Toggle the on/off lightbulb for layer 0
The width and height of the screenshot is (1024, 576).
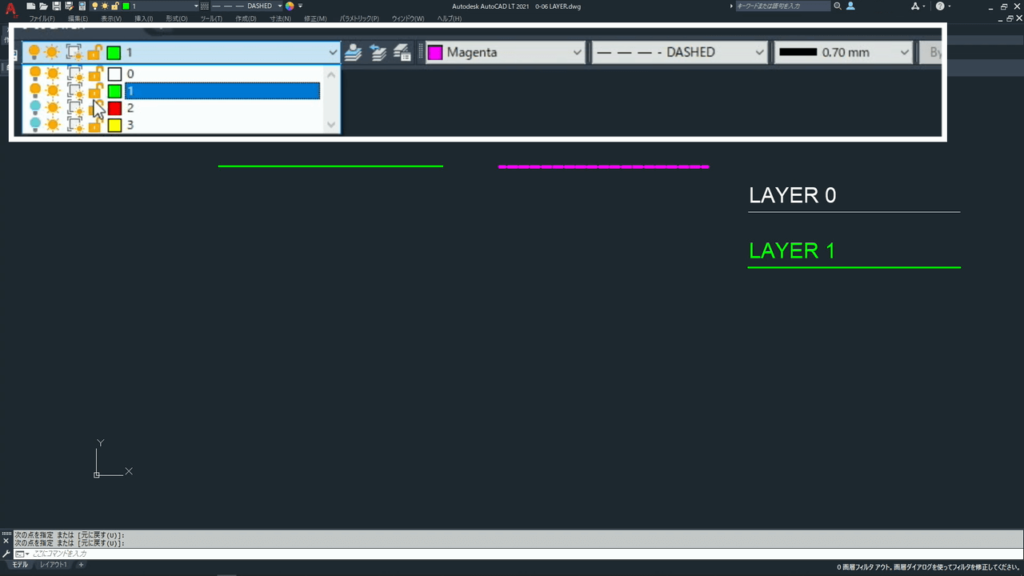(35, 73)
